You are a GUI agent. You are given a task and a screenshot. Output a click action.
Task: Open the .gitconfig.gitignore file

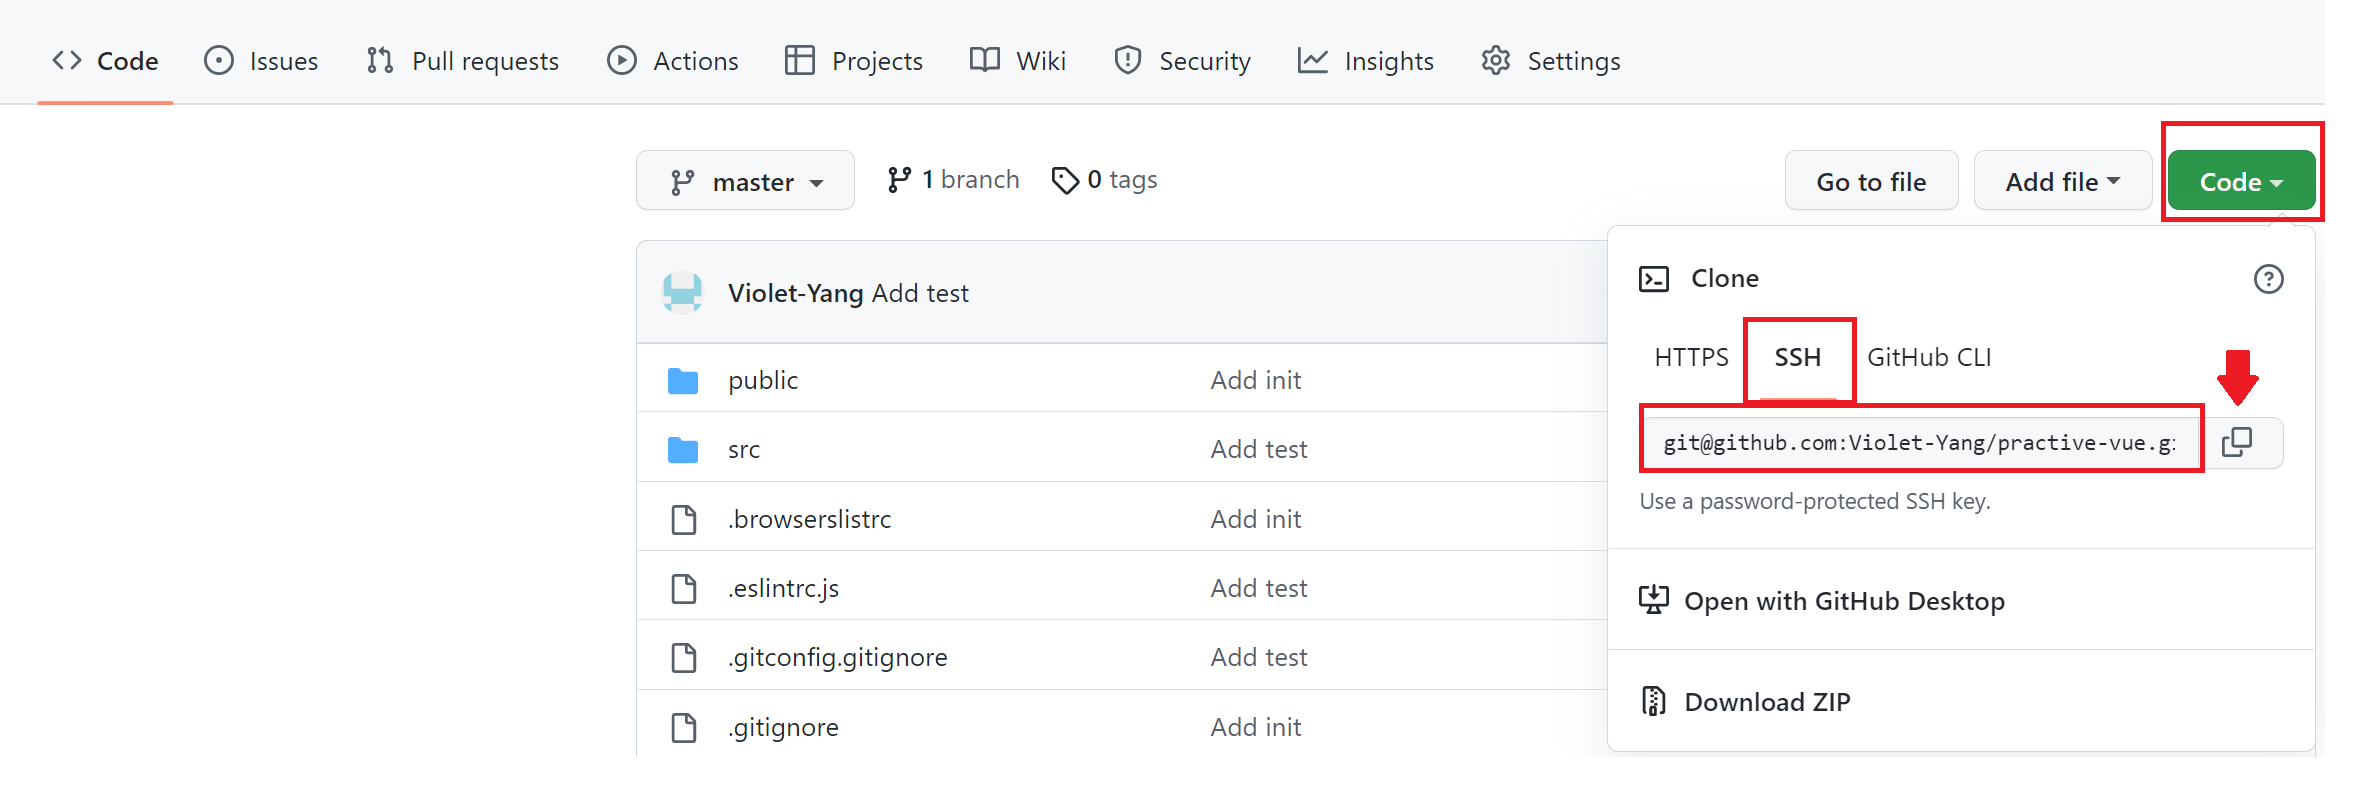coord(837,658)
